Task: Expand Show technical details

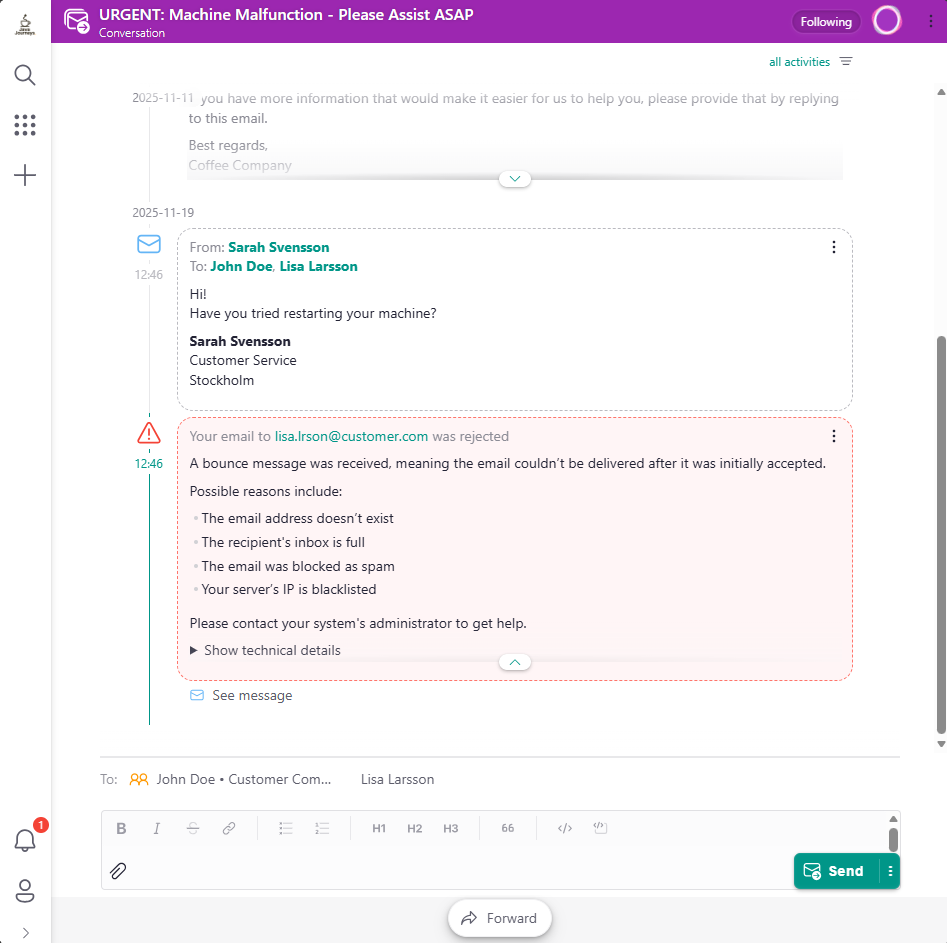Action: click(265, 650)
